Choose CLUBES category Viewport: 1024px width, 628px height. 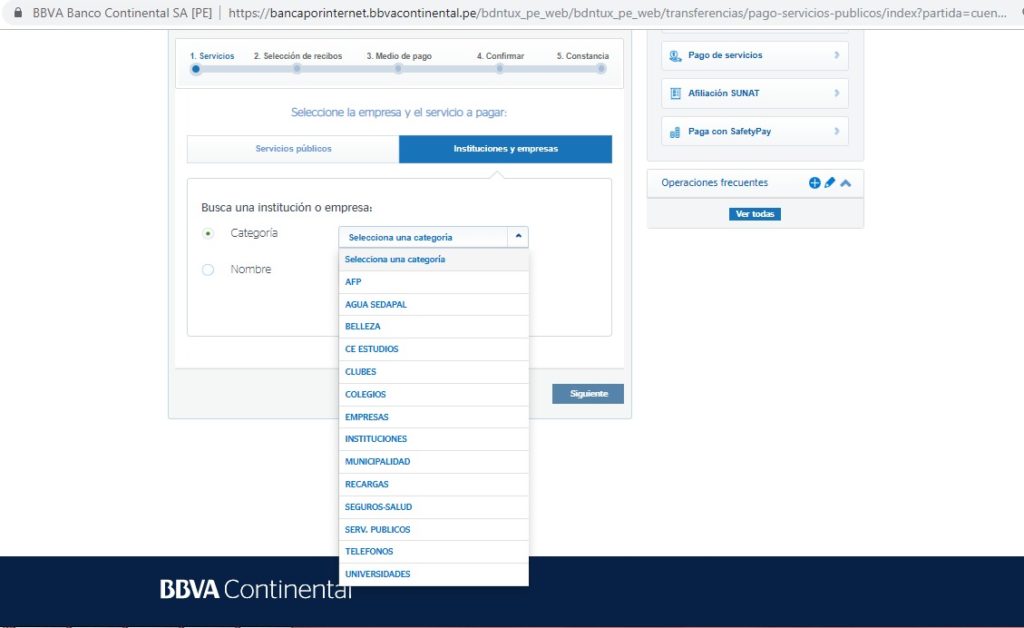434,372
